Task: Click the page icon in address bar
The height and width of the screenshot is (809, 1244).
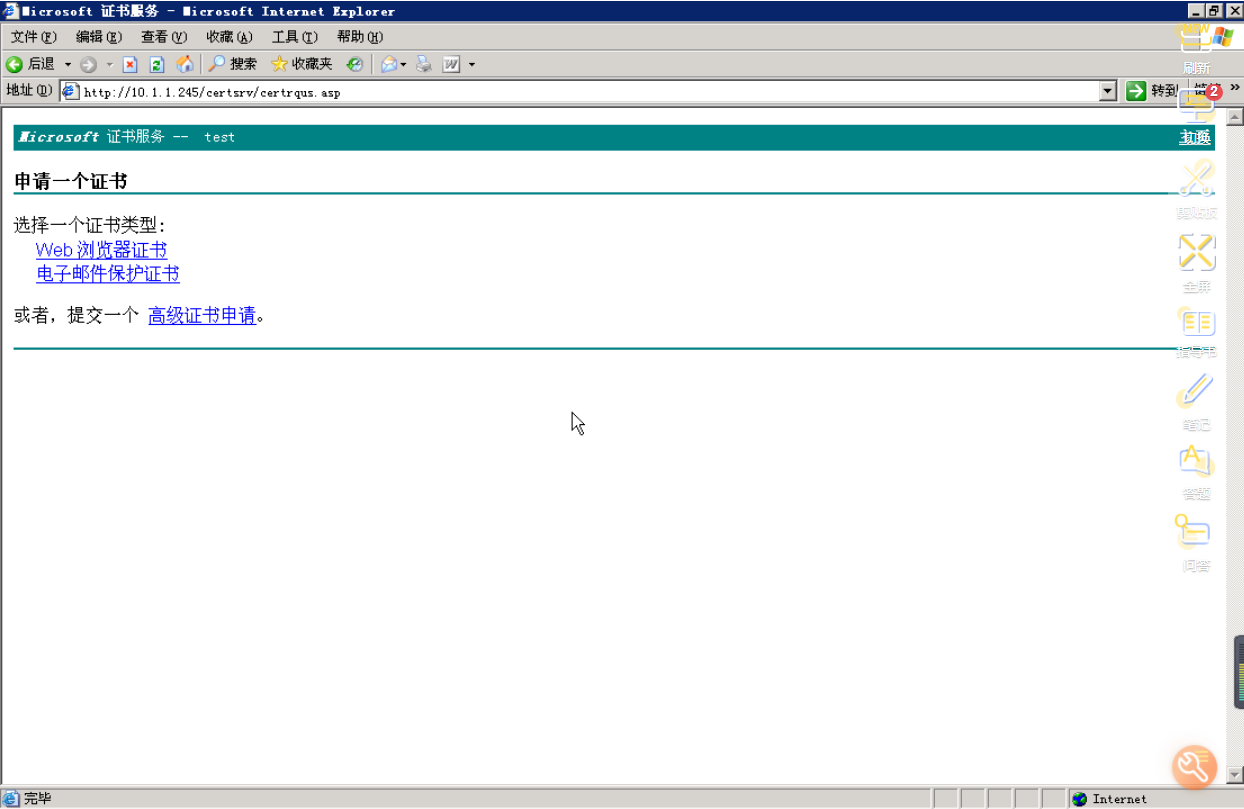Action: point(70,91)
